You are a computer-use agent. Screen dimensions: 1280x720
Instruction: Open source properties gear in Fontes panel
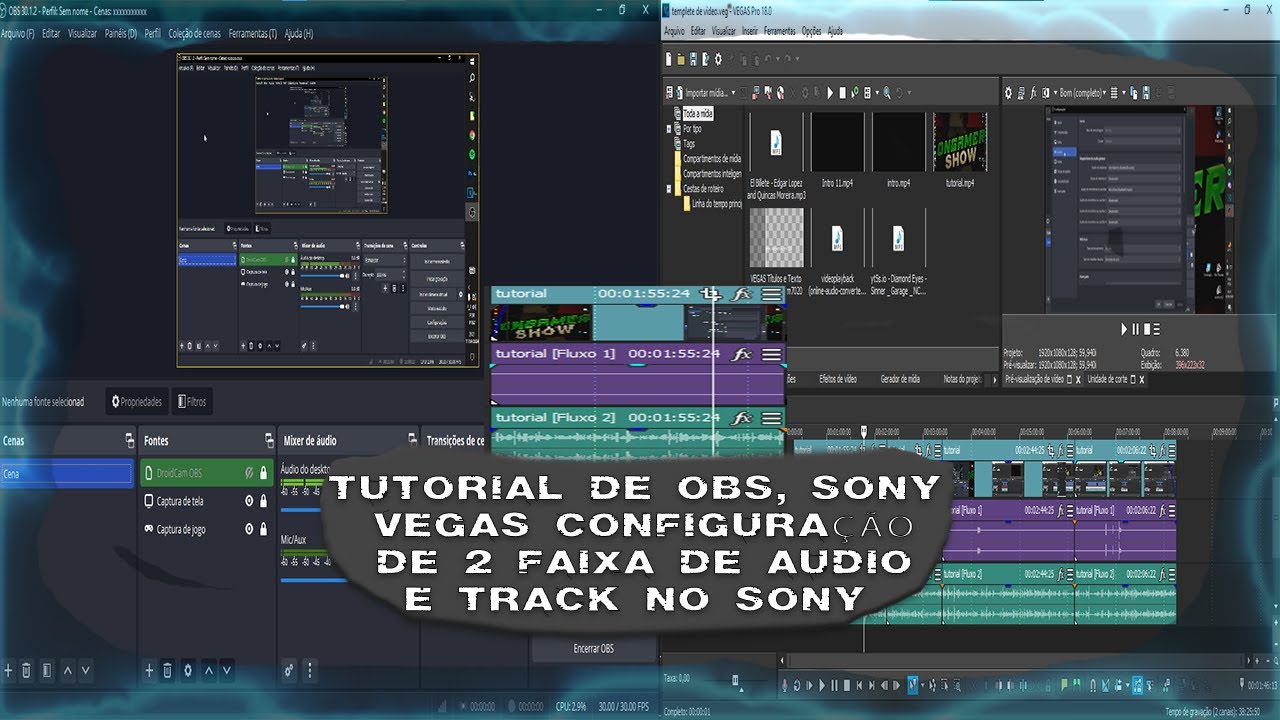coord(188,671)
